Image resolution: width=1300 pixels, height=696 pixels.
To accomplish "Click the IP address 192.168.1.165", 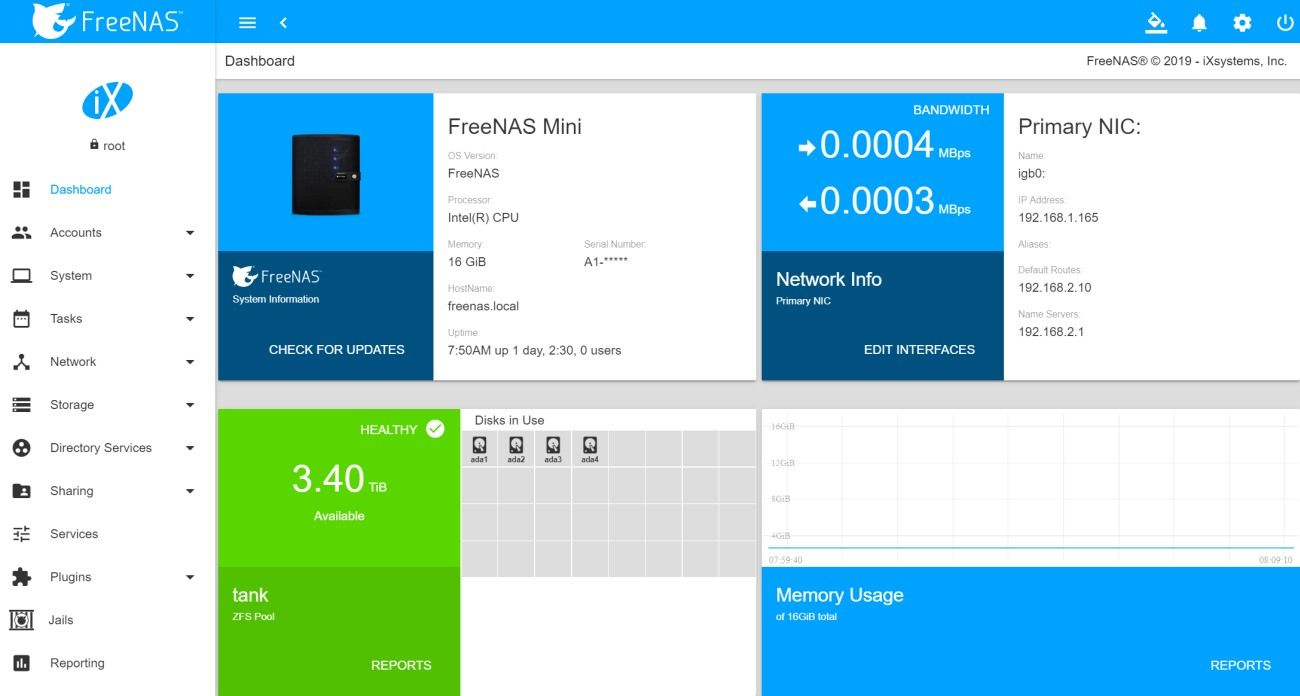I will (x=1058, y=217).
